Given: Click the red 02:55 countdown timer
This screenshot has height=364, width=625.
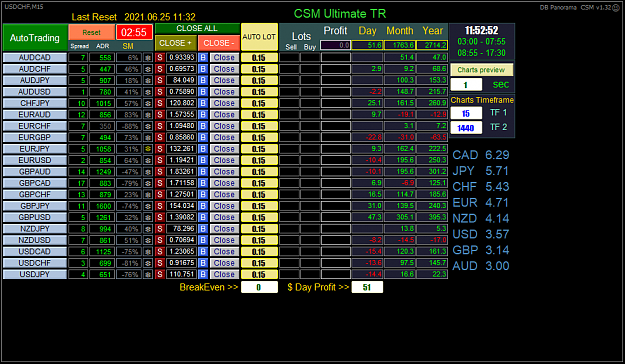Looking at the screenshot, I should [x=134, y=32].
